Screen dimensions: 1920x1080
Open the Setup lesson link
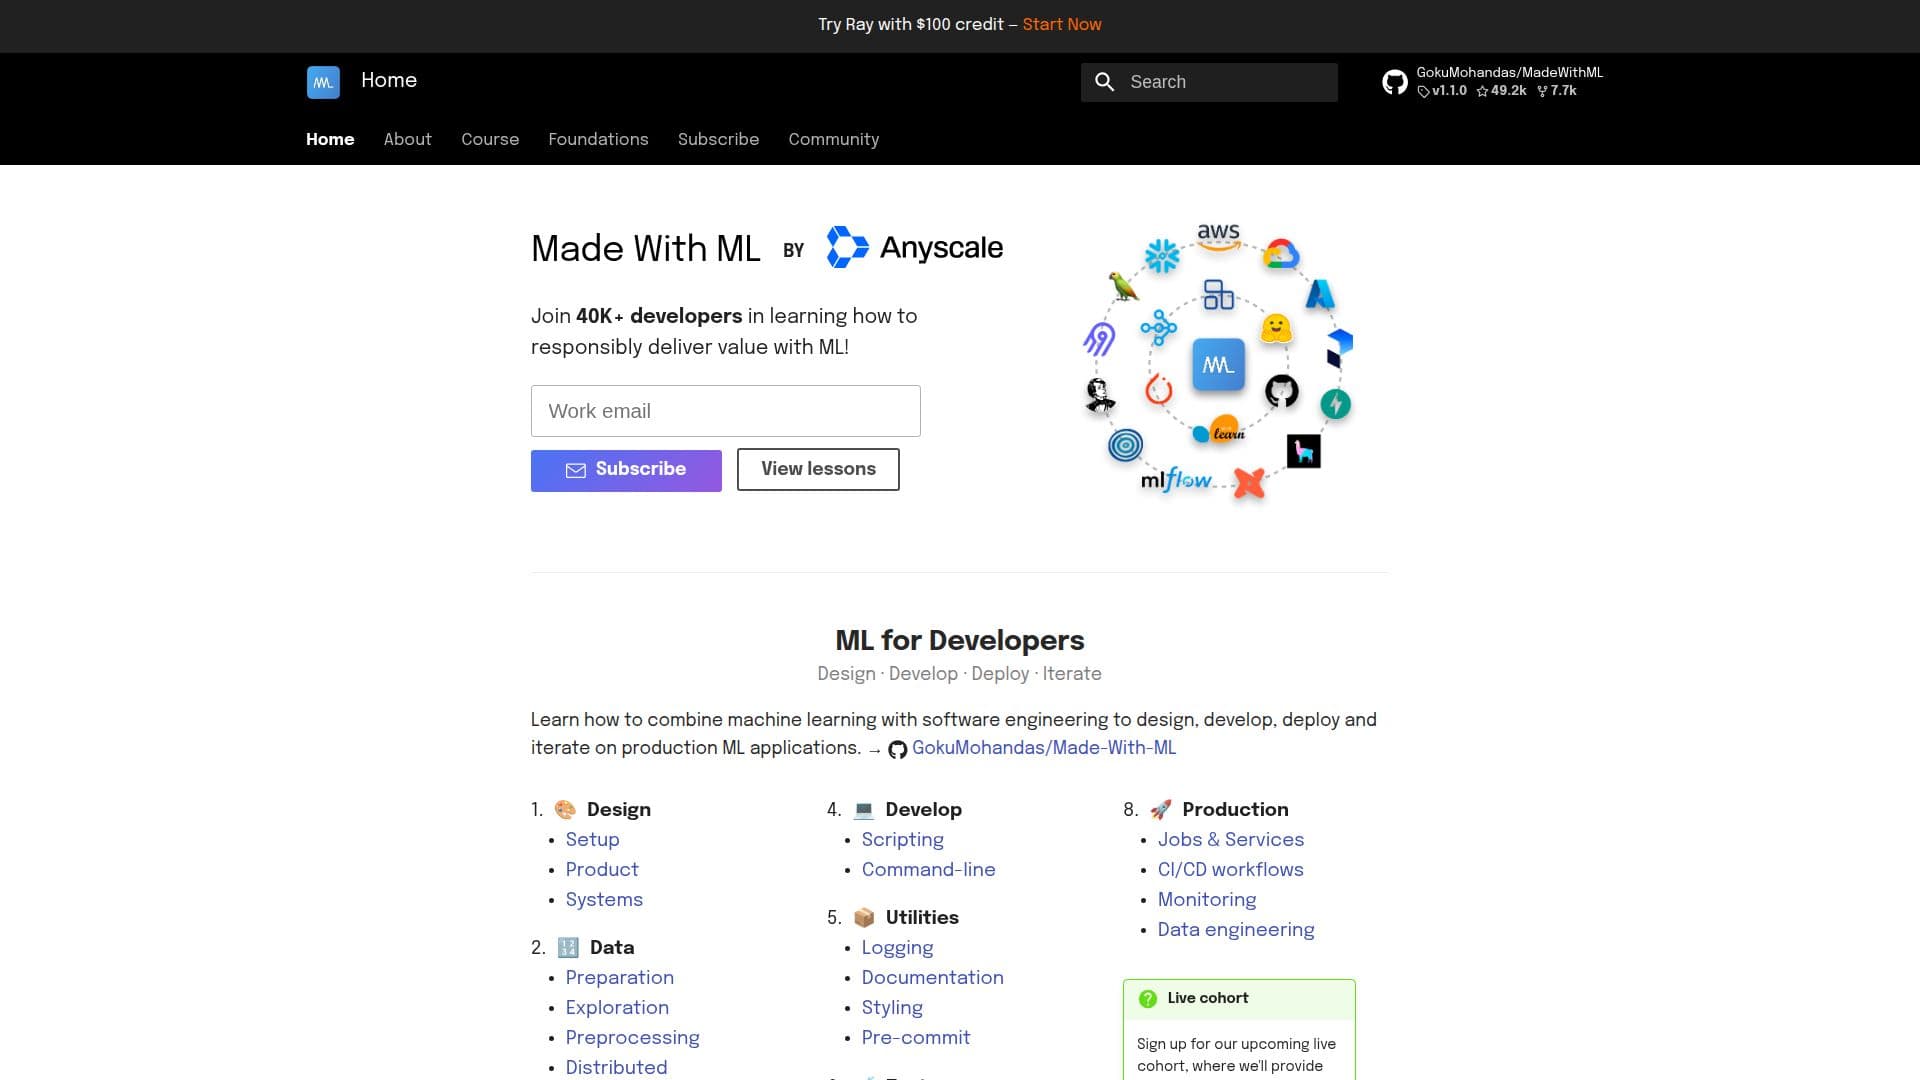coord(592,839)
